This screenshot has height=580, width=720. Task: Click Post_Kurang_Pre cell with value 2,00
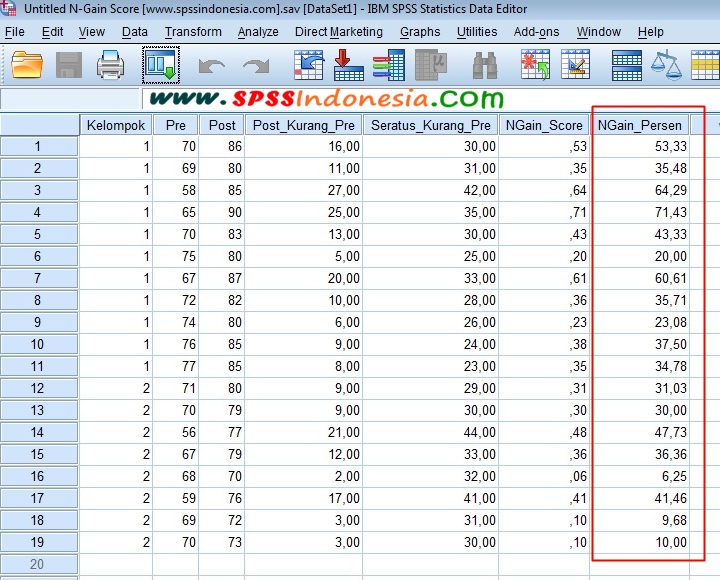(x=304, y=476)
